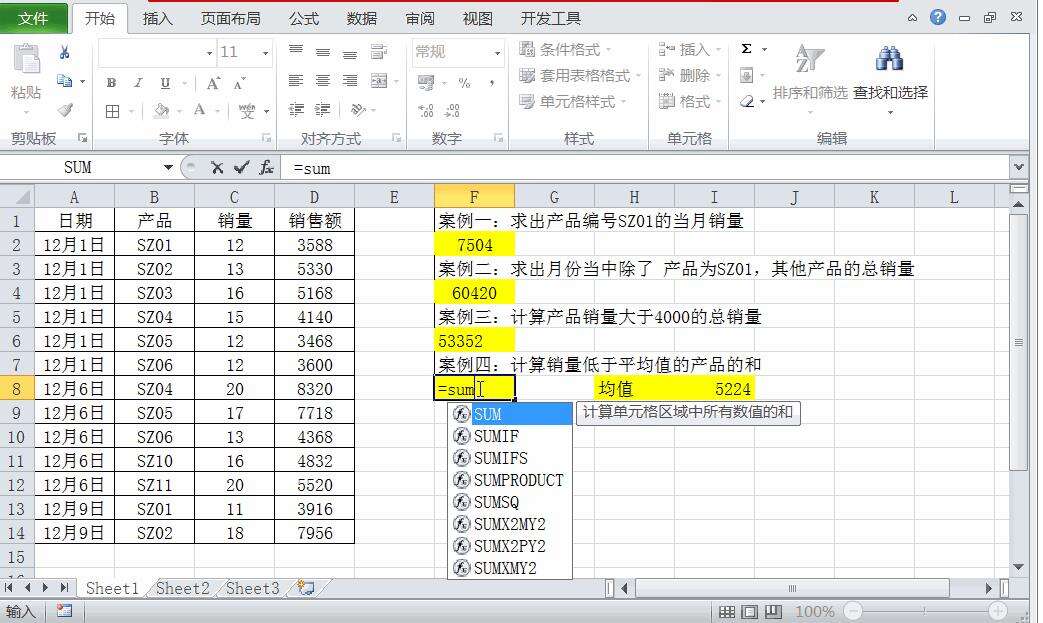Confirm formula entry with checkmark

pyautogui.click(x=241, y=168)
